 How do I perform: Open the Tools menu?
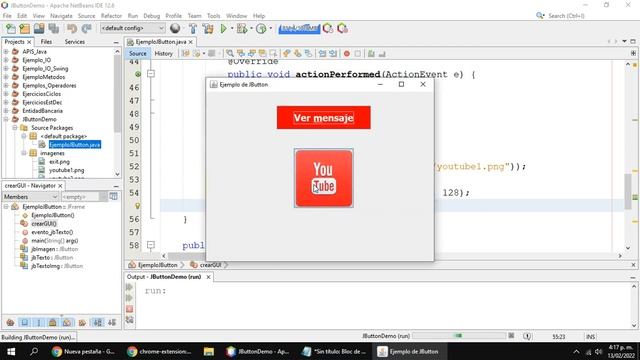pos(213,16)
